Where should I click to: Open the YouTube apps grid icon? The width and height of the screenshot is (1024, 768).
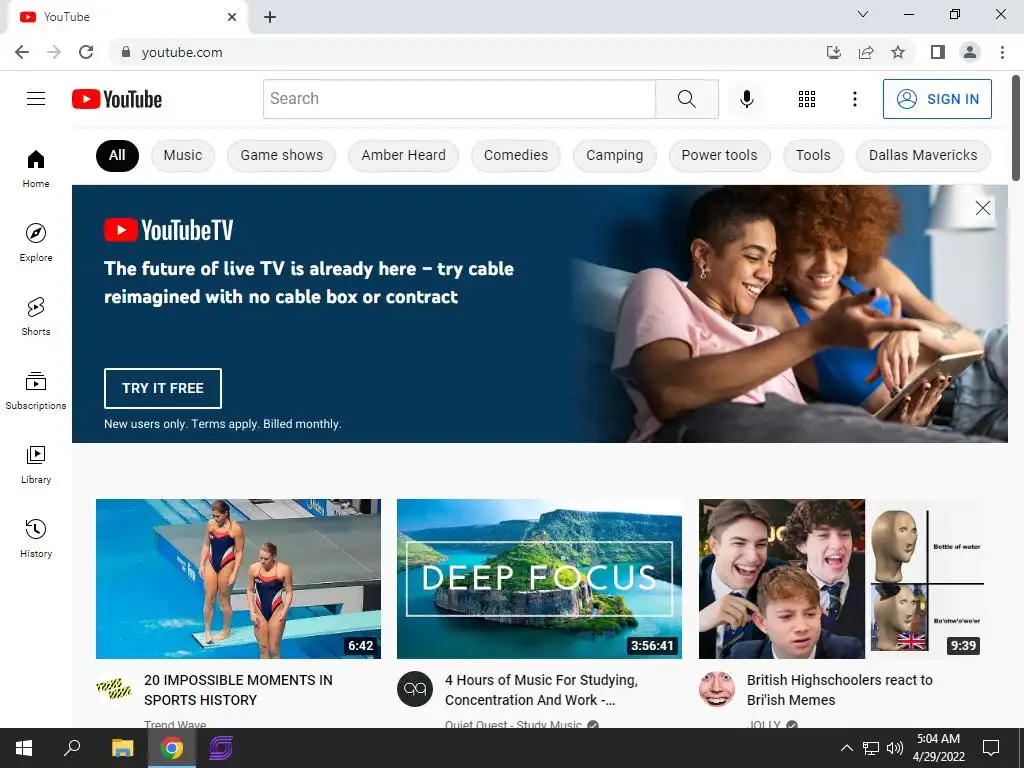click(807, 99)
